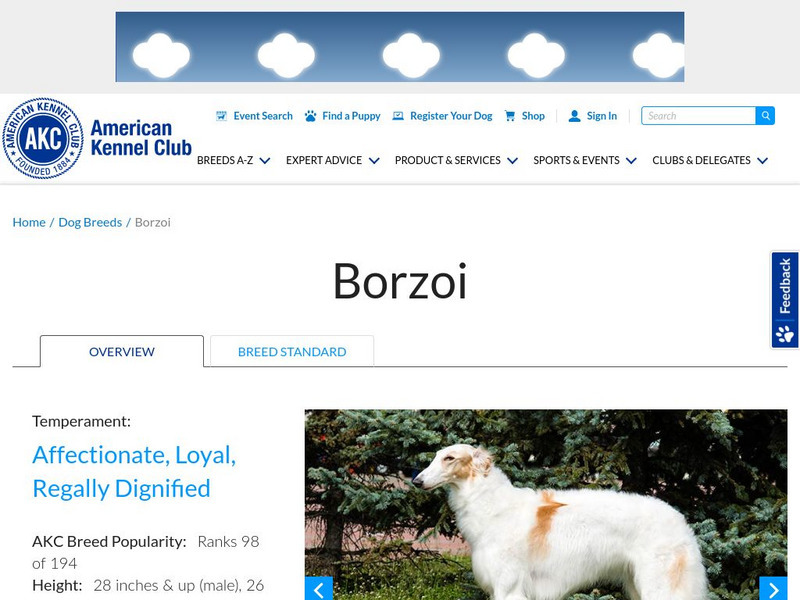800x600 pixels.
Task: Show the next photo with right arrow
Action: tap(773, 589)
